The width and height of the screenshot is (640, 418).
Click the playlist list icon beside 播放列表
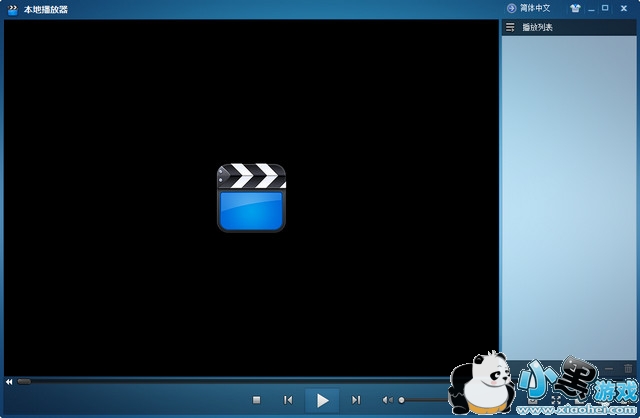tap(510, 27)
